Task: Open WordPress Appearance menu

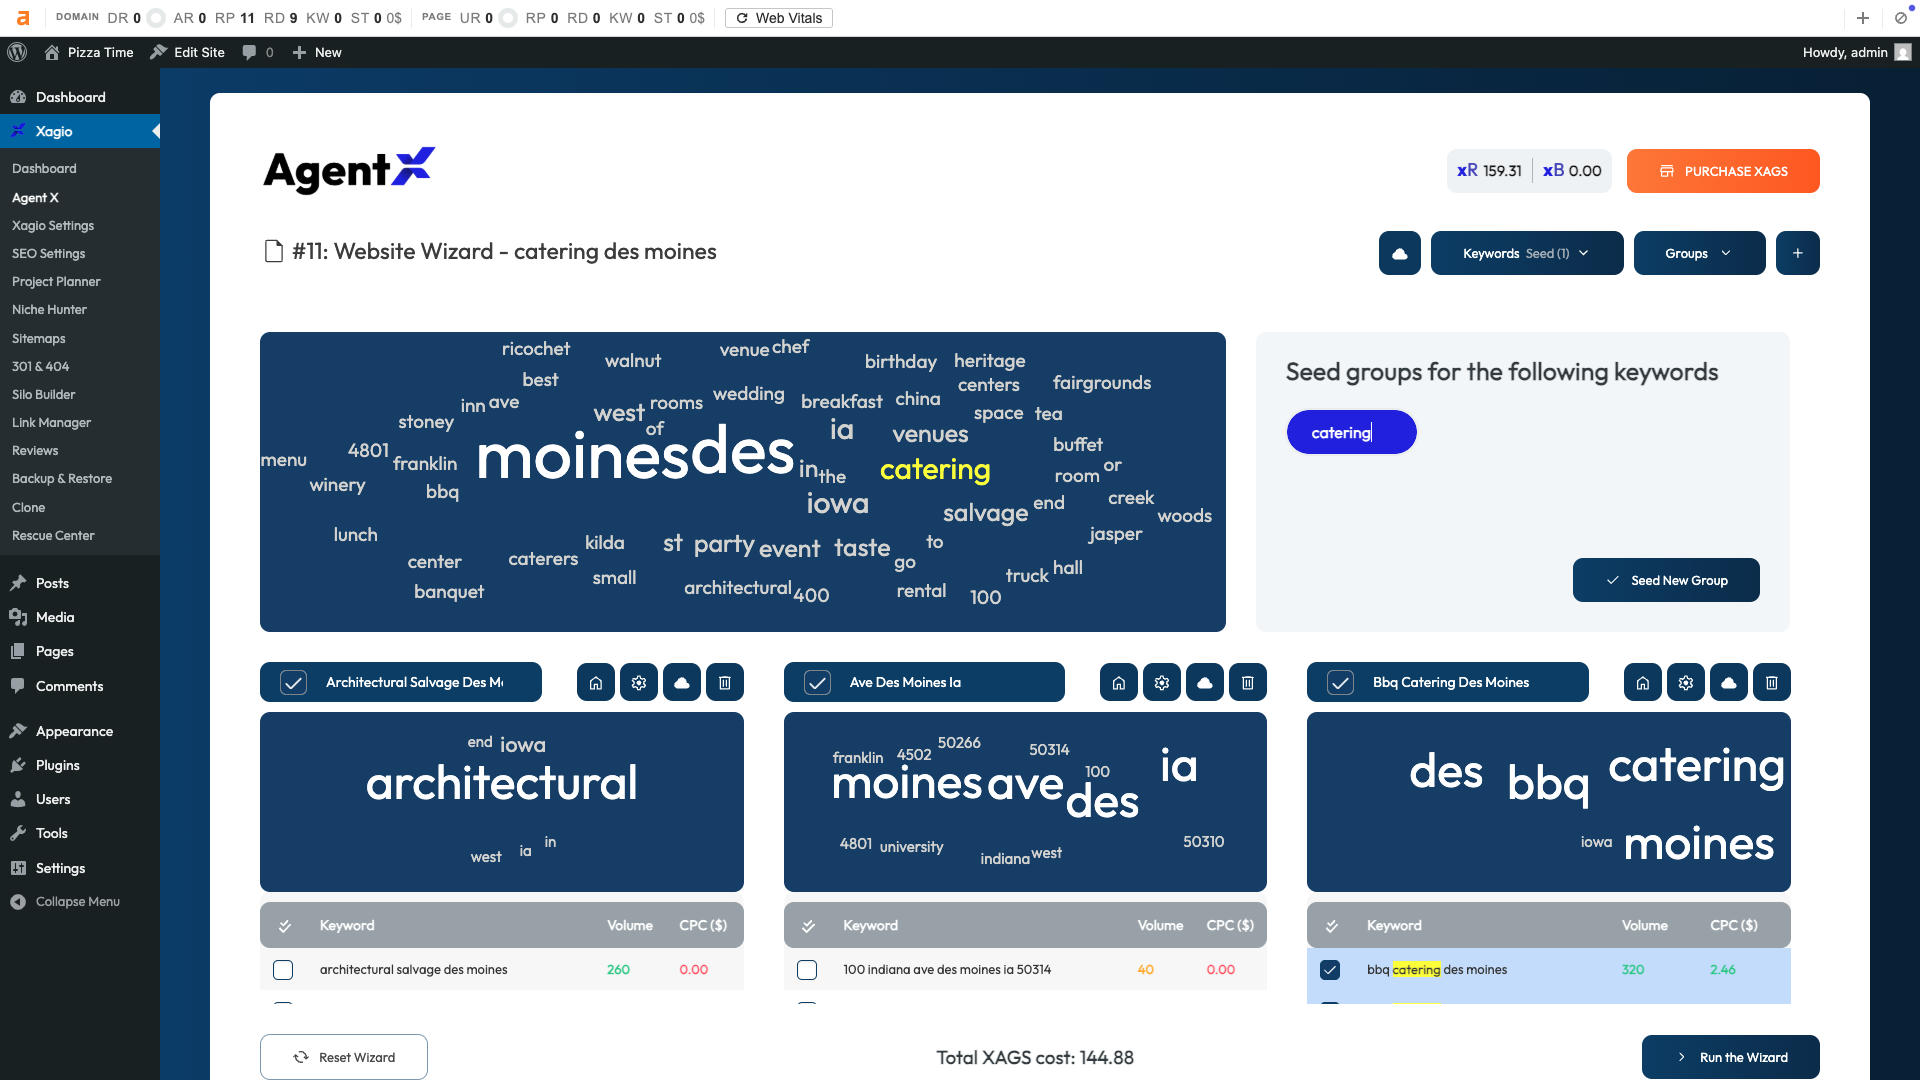Action: 74,731
